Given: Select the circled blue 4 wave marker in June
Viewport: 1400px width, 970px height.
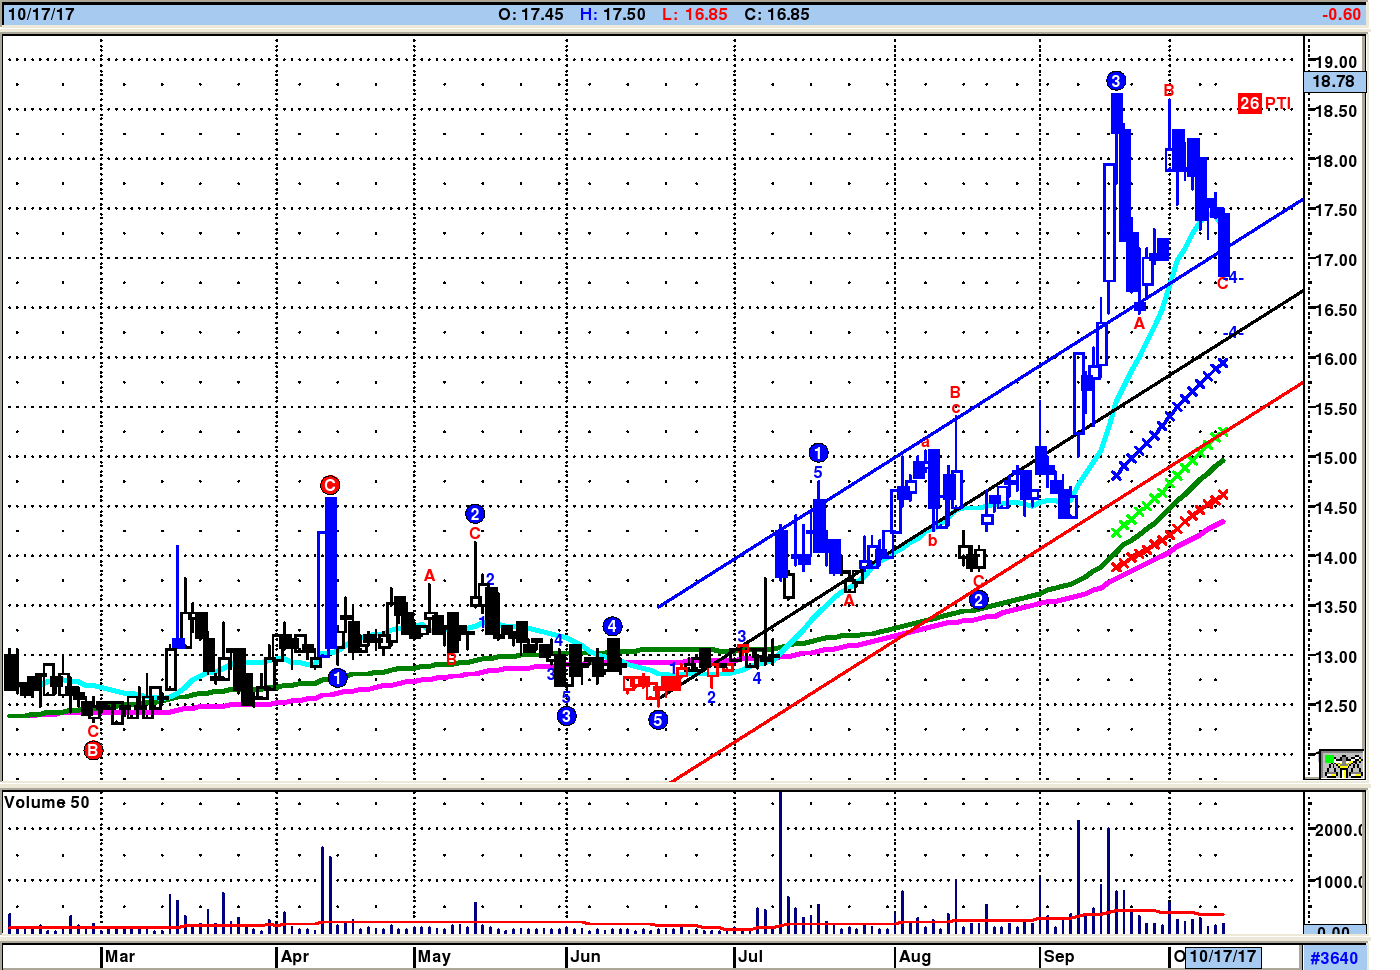Looking at the screenshot, I should coord(612,626).
